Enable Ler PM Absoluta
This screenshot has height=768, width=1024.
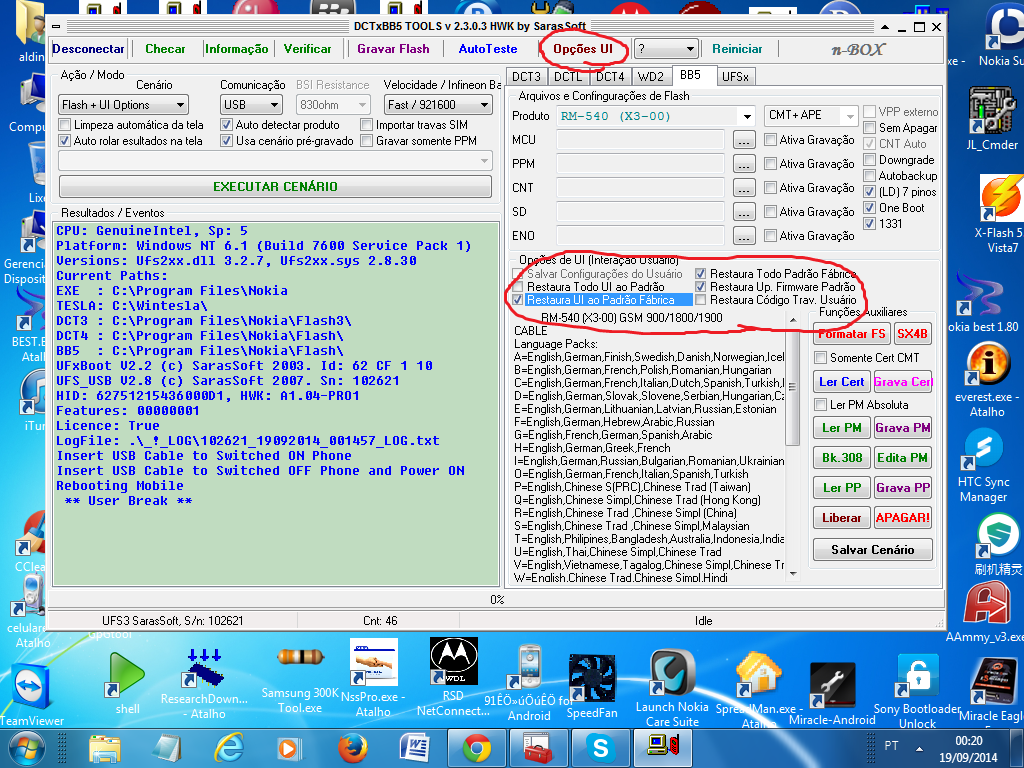coord(821,405)
